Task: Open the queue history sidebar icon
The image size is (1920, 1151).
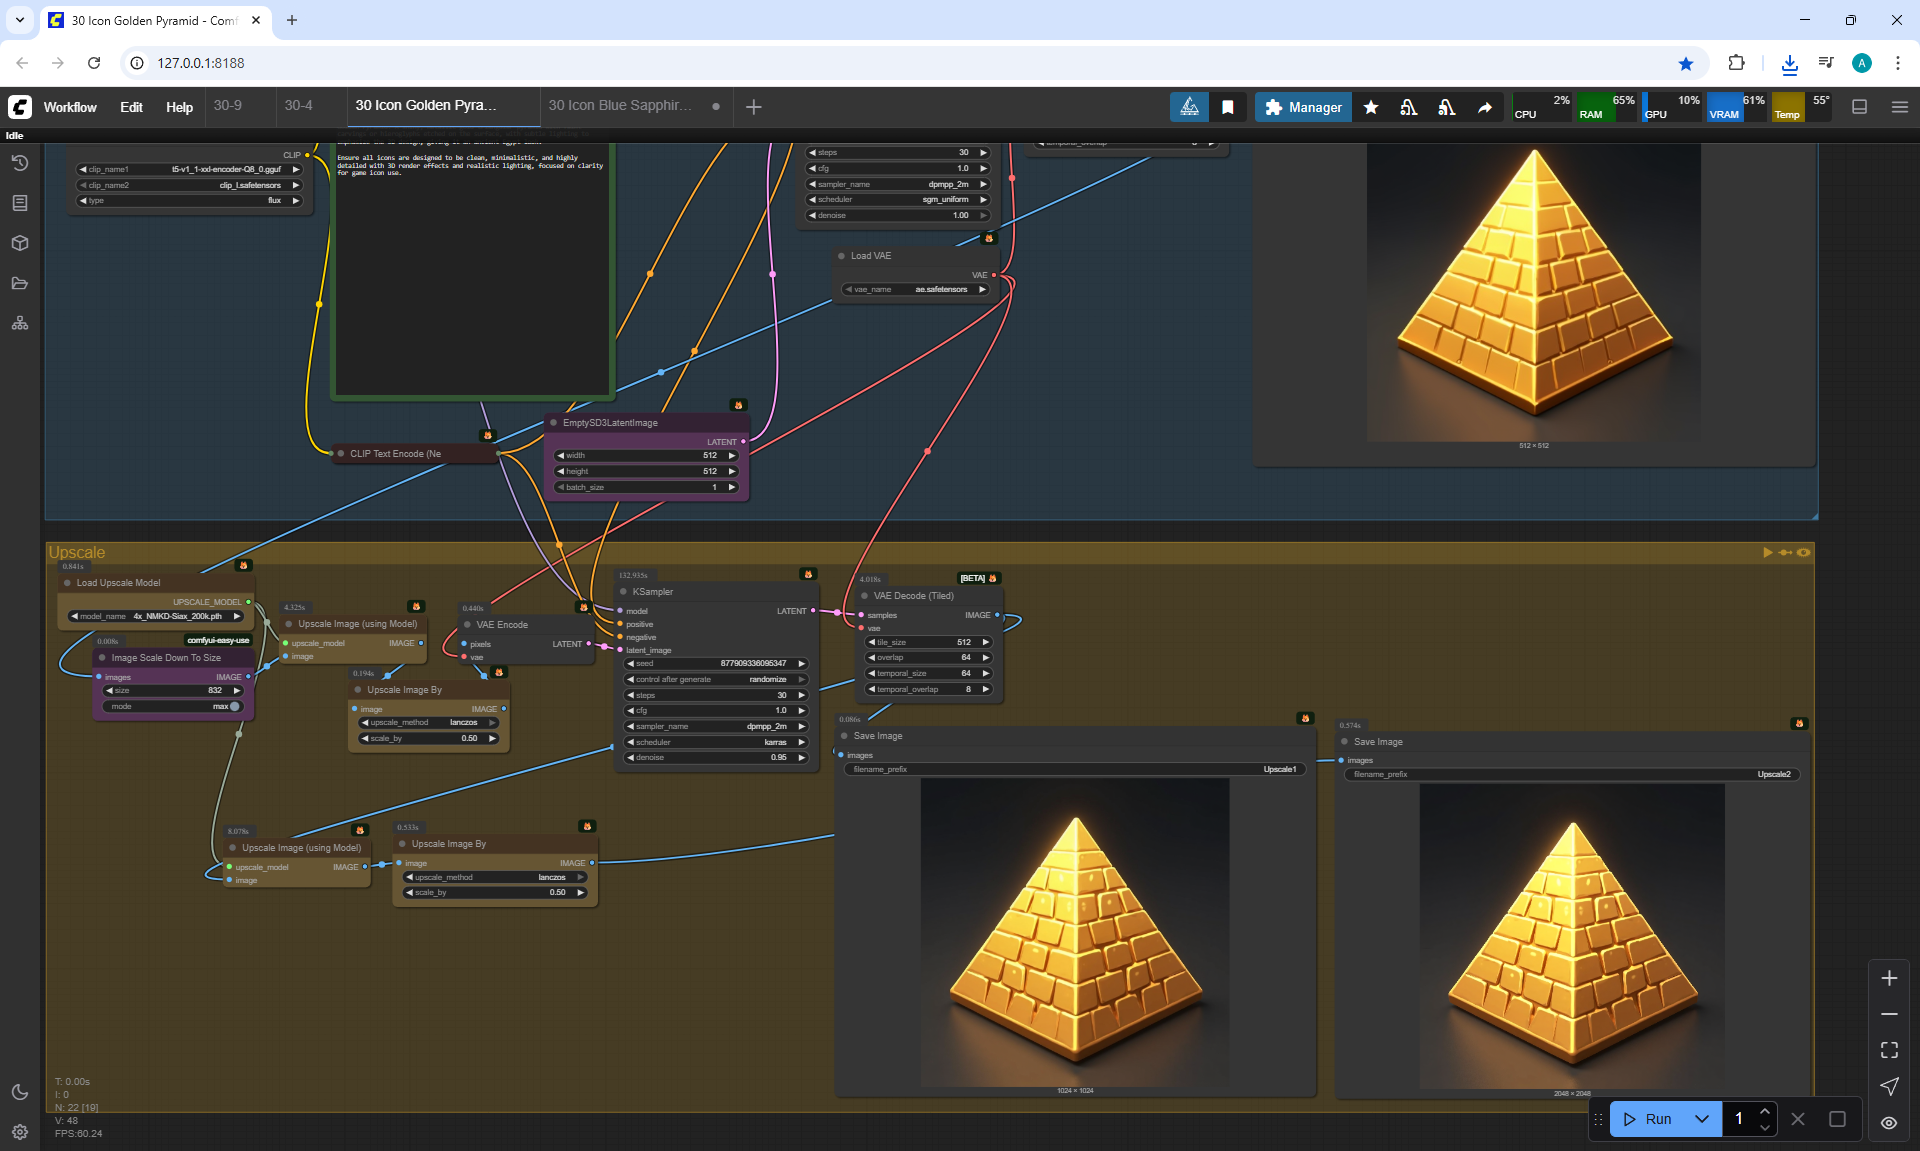Action: 20,163
